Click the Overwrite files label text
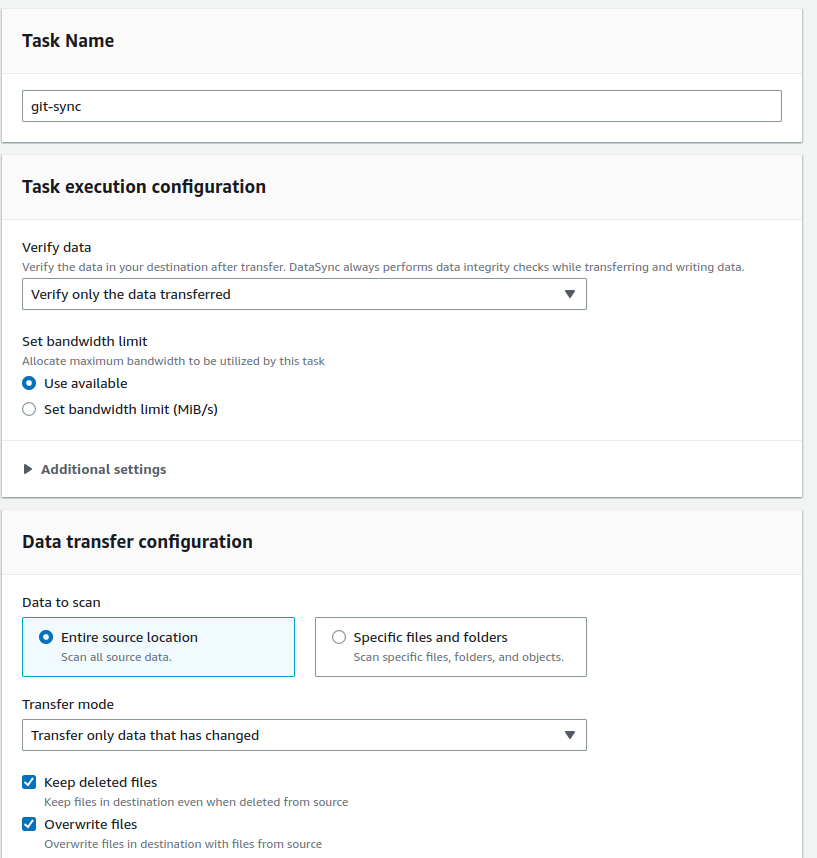The height and width of the screenshot is (858, 817). (90, 824)
